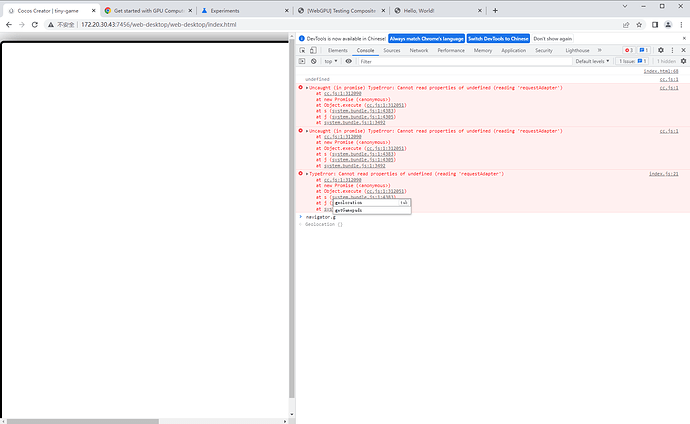Select the geolocation autocomplete suggestion
The height and width of the screenshot is (424, 690).
tap(372, 203)
